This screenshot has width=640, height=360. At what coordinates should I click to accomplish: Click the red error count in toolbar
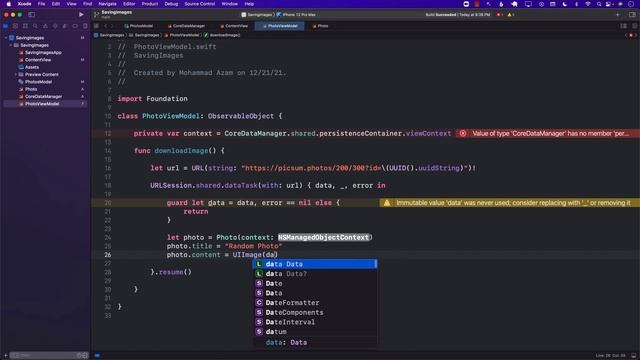click(500, 15)
